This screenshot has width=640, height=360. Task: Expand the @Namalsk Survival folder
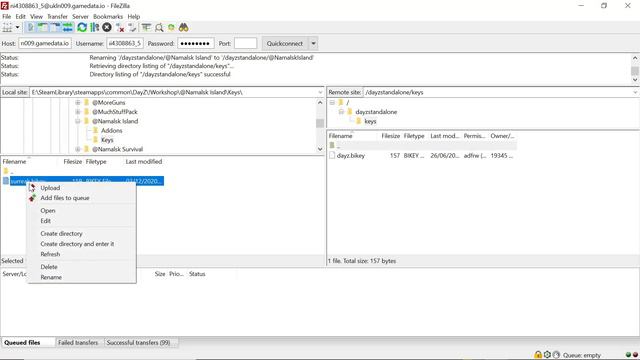tap(78, 149)
